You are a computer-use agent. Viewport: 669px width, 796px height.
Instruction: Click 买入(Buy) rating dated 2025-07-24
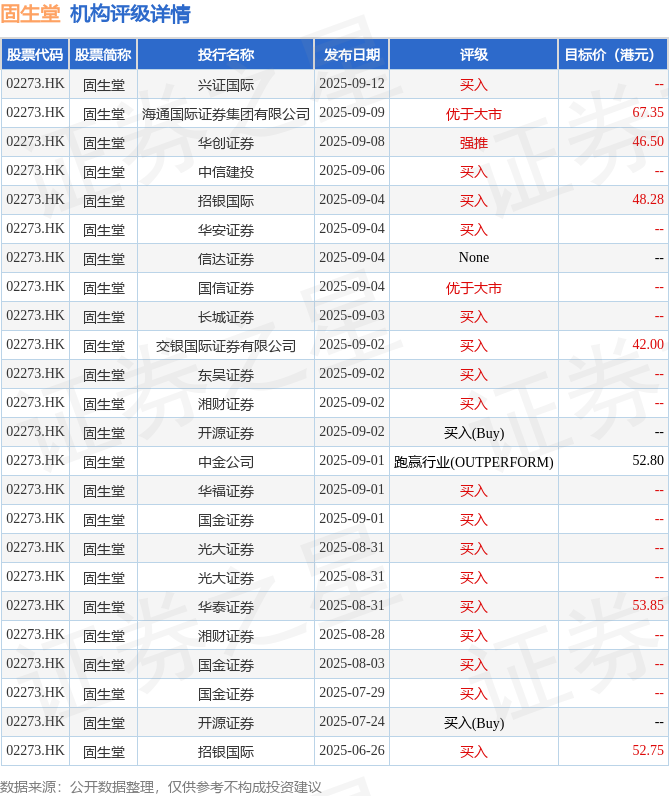pyautogui.click(x=474, y=722)
